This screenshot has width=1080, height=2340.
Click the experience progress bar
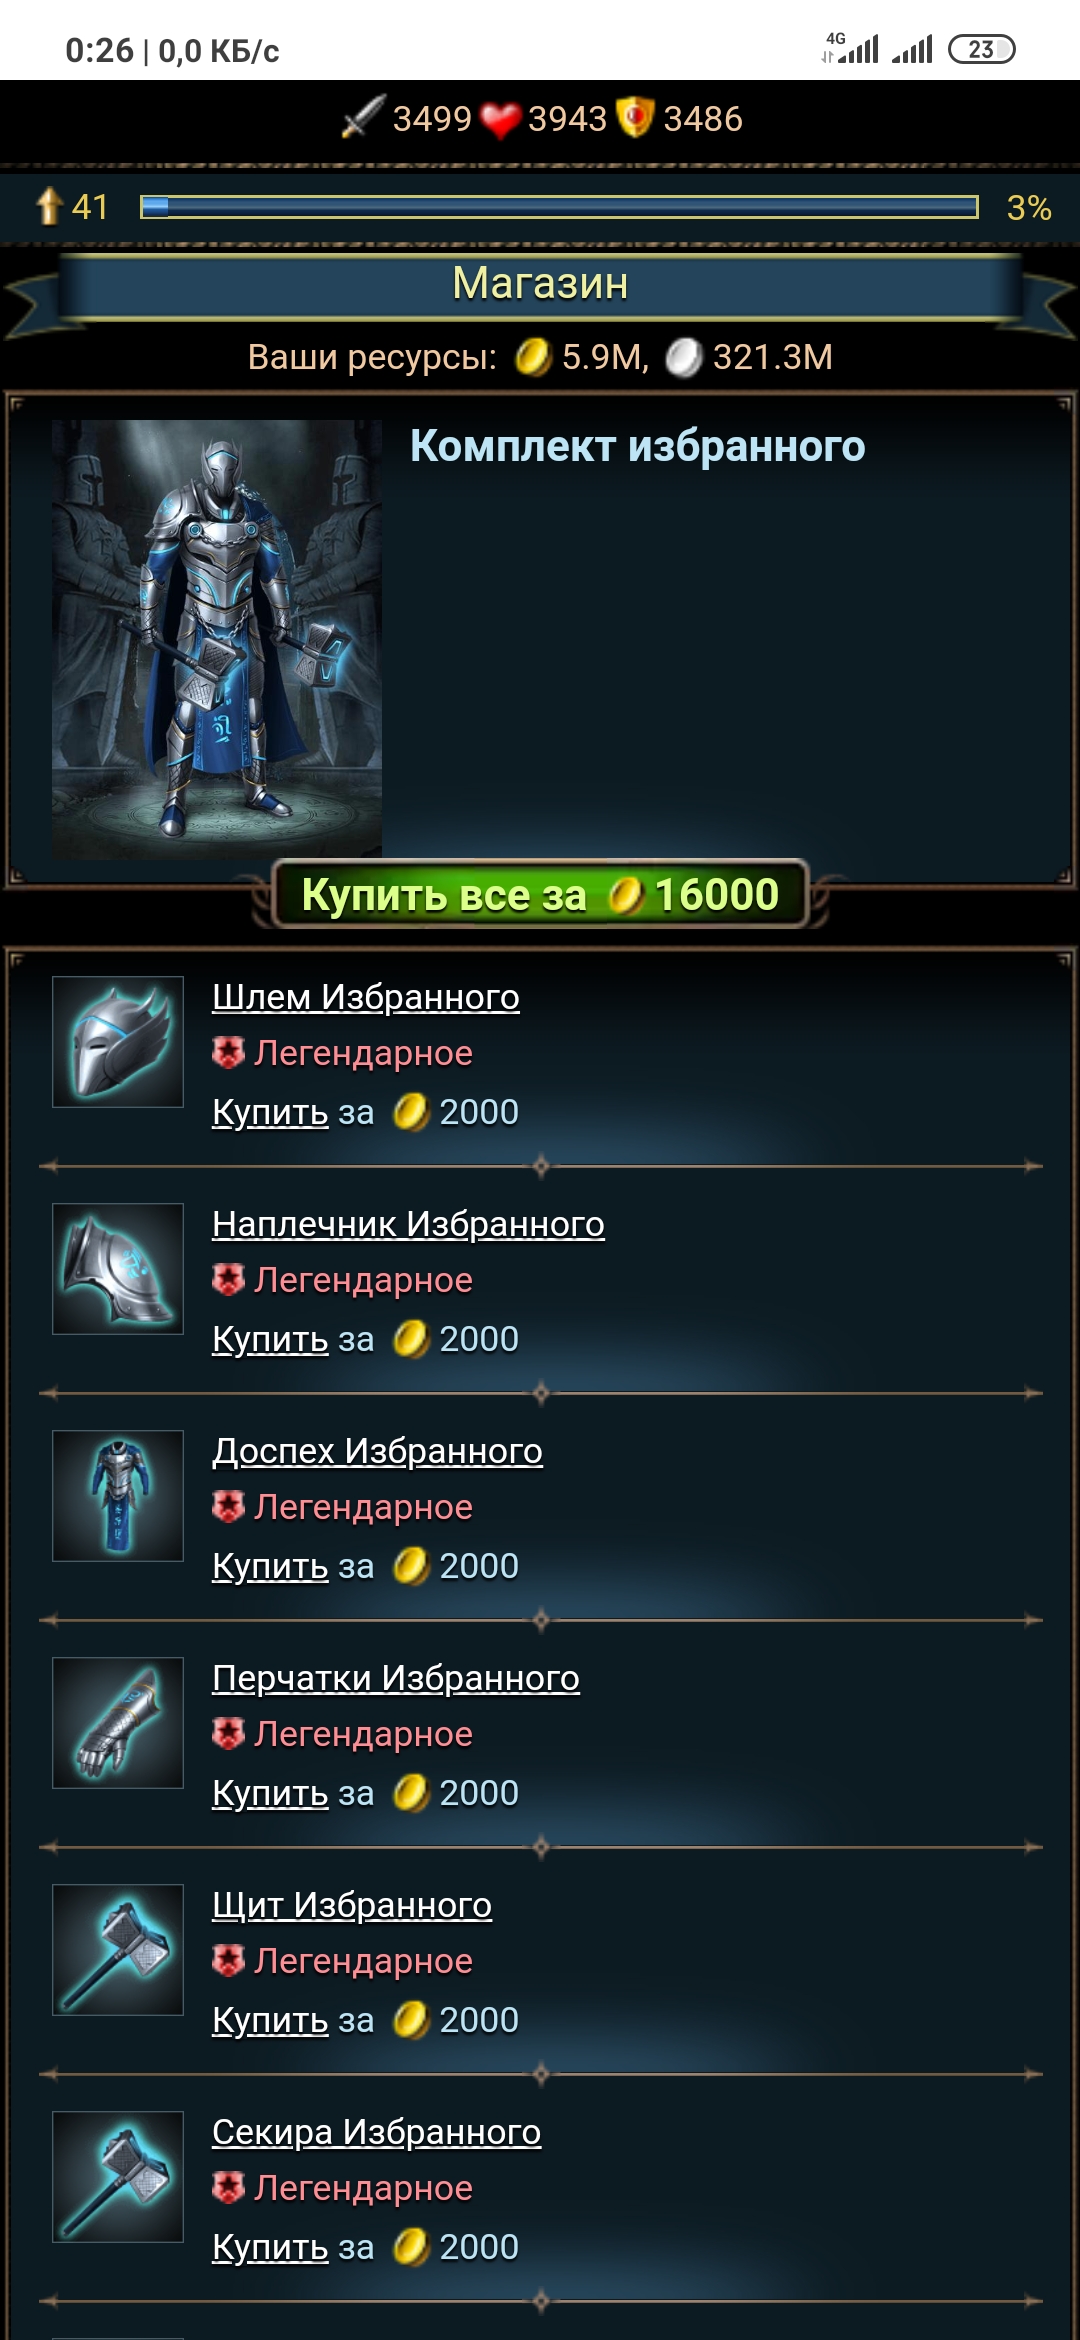click(559, 207)
